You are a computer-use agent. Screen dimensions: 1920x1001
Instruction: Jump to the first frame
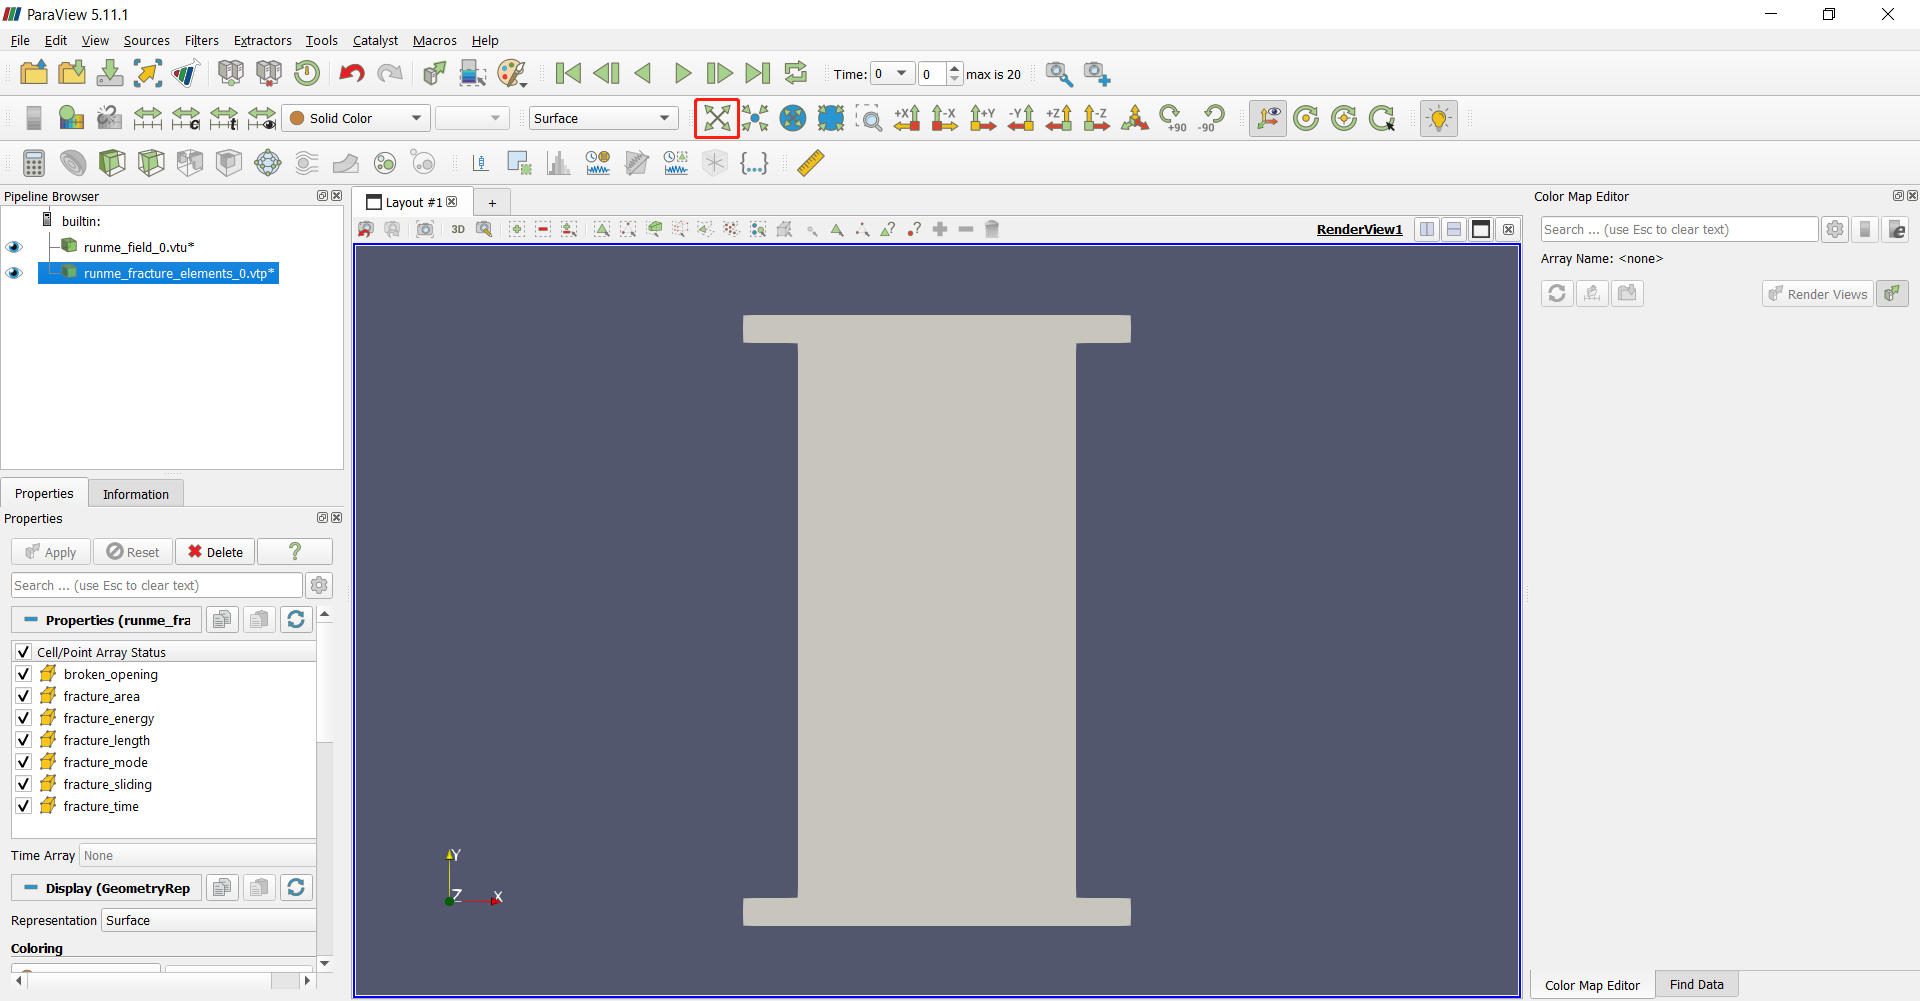(568, 73)
